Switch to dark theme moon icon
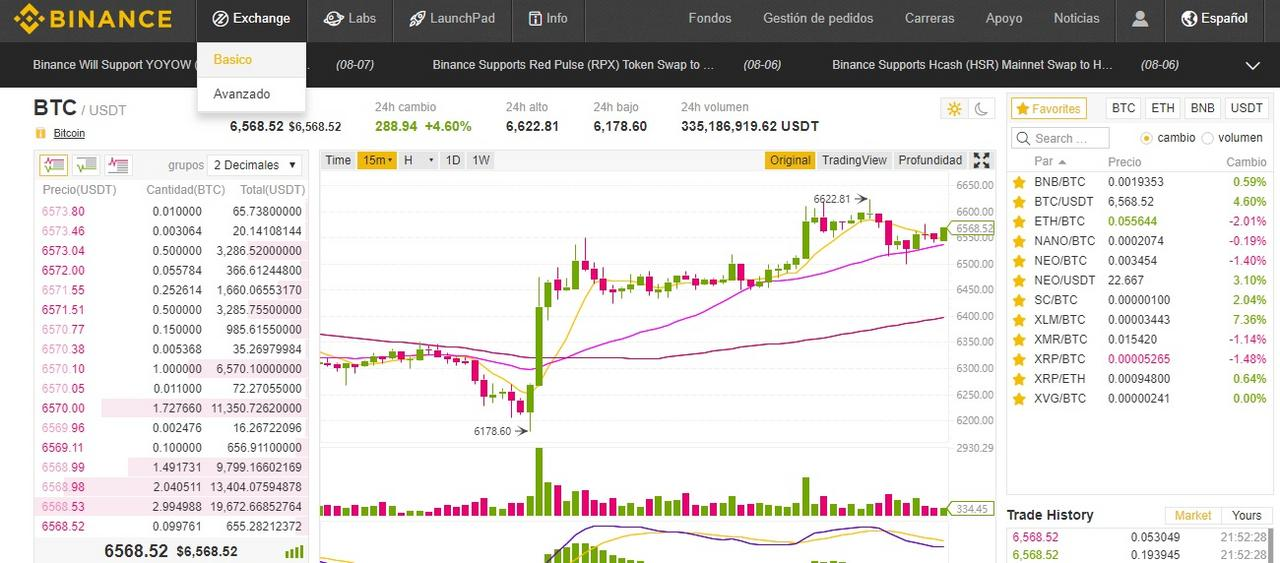This screenshot has height=563, width=1280. (981, 109)
